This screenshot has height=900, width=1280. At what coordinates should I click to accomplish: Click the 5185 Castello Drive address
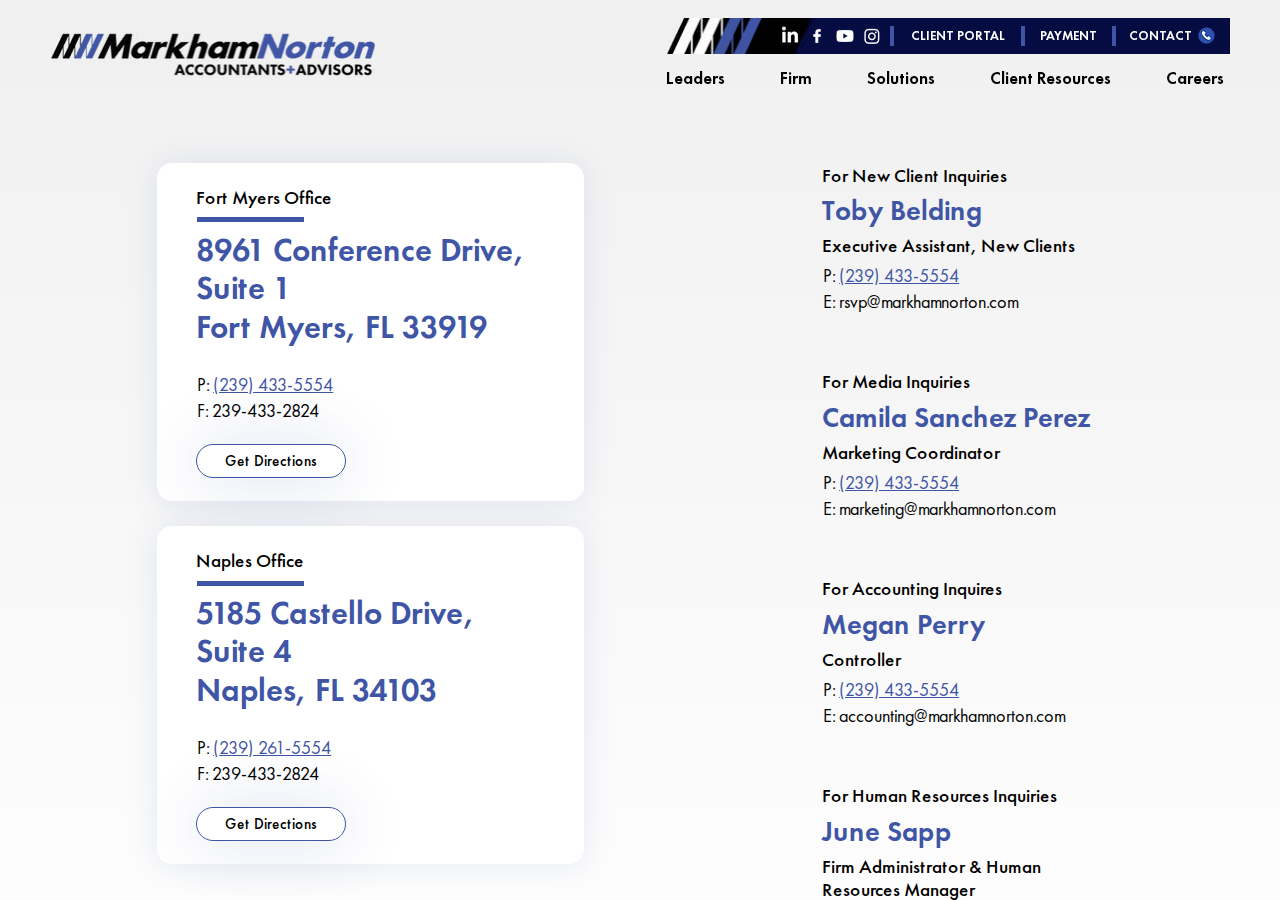coord(335,652)
